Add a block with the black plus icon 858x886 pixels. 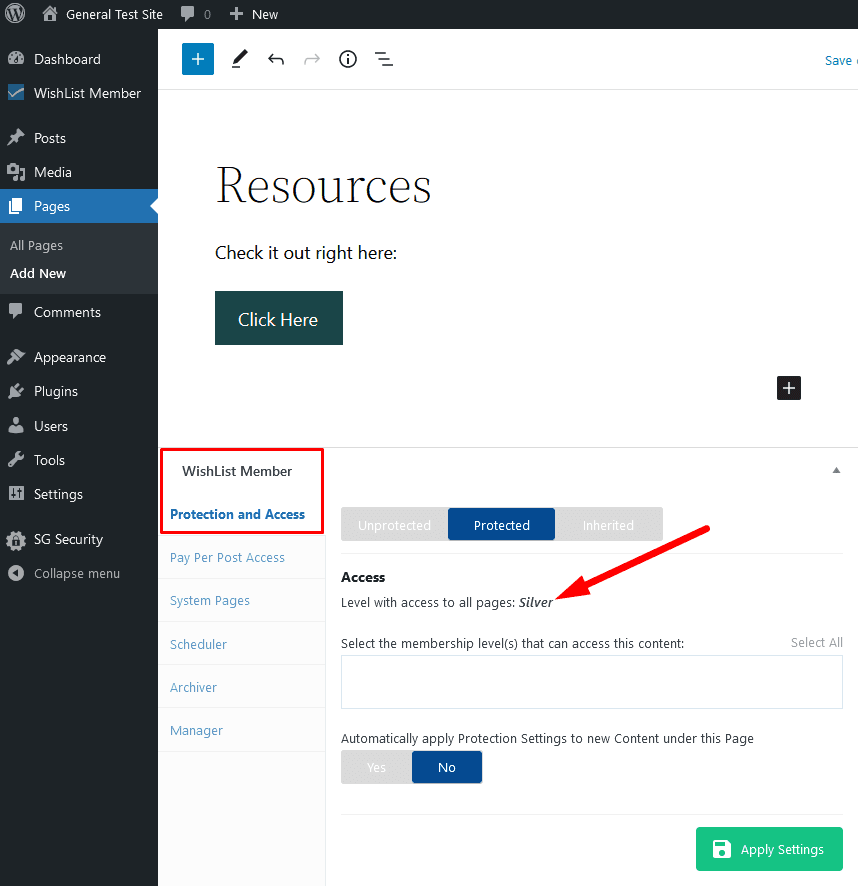[x=788, y=388]
